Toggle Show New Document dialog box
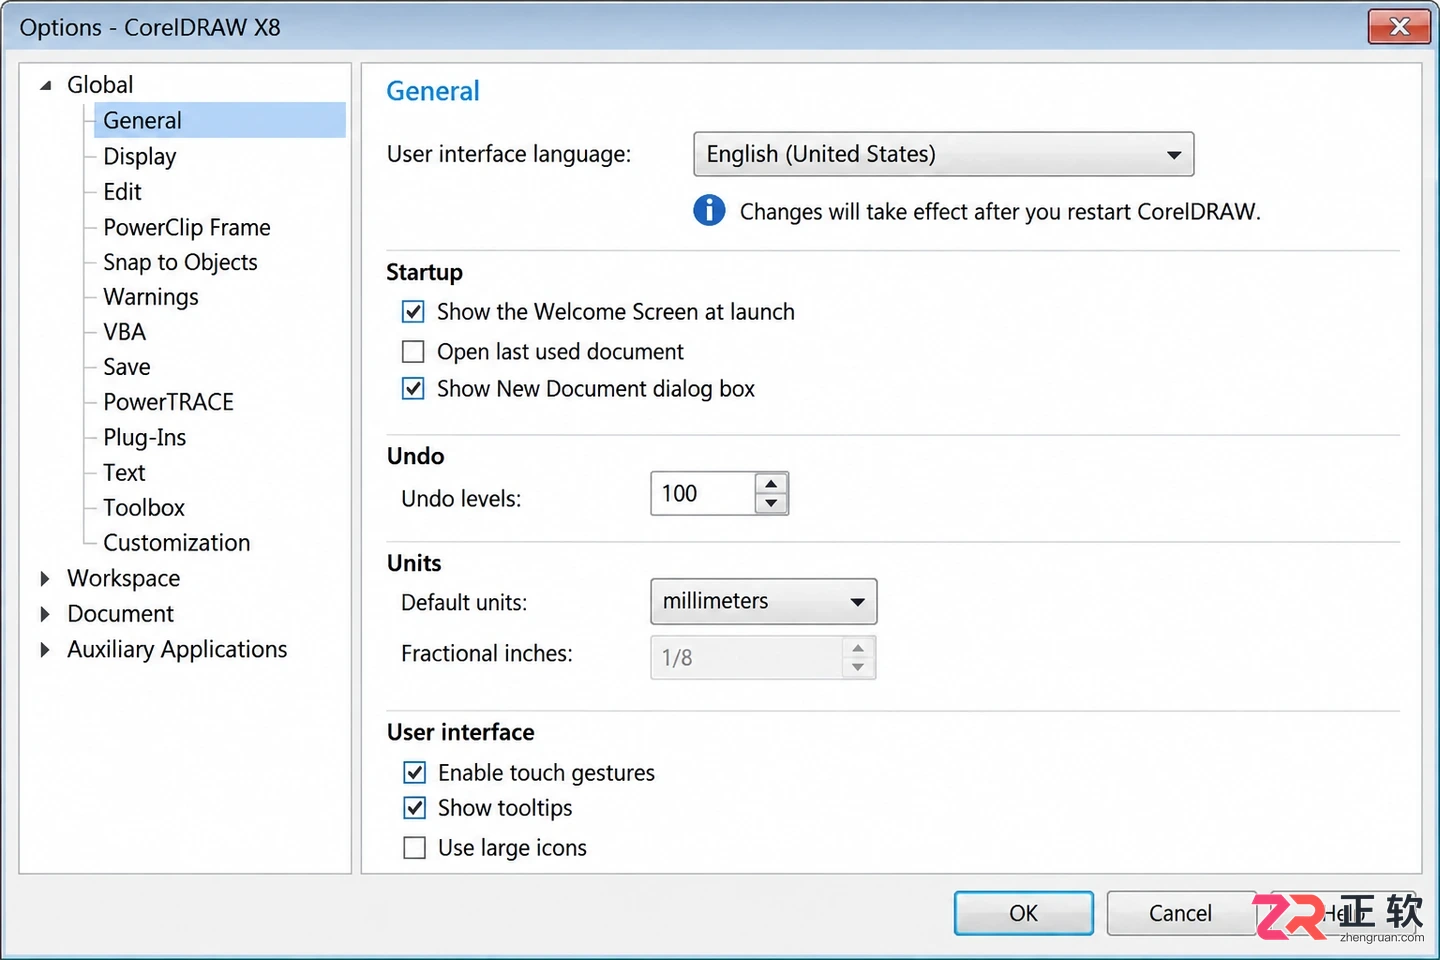 tap(413, 388)
